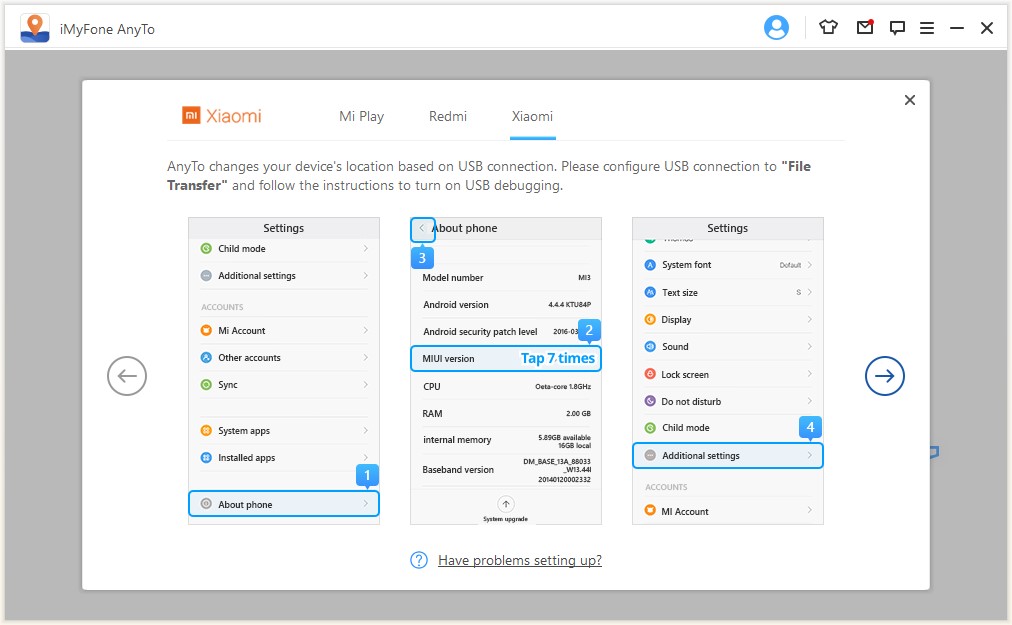Click the back chevron in About phone header
The width and height of the screenshot is (1012, 625).
pyautogui.click(x=422, y=229)
